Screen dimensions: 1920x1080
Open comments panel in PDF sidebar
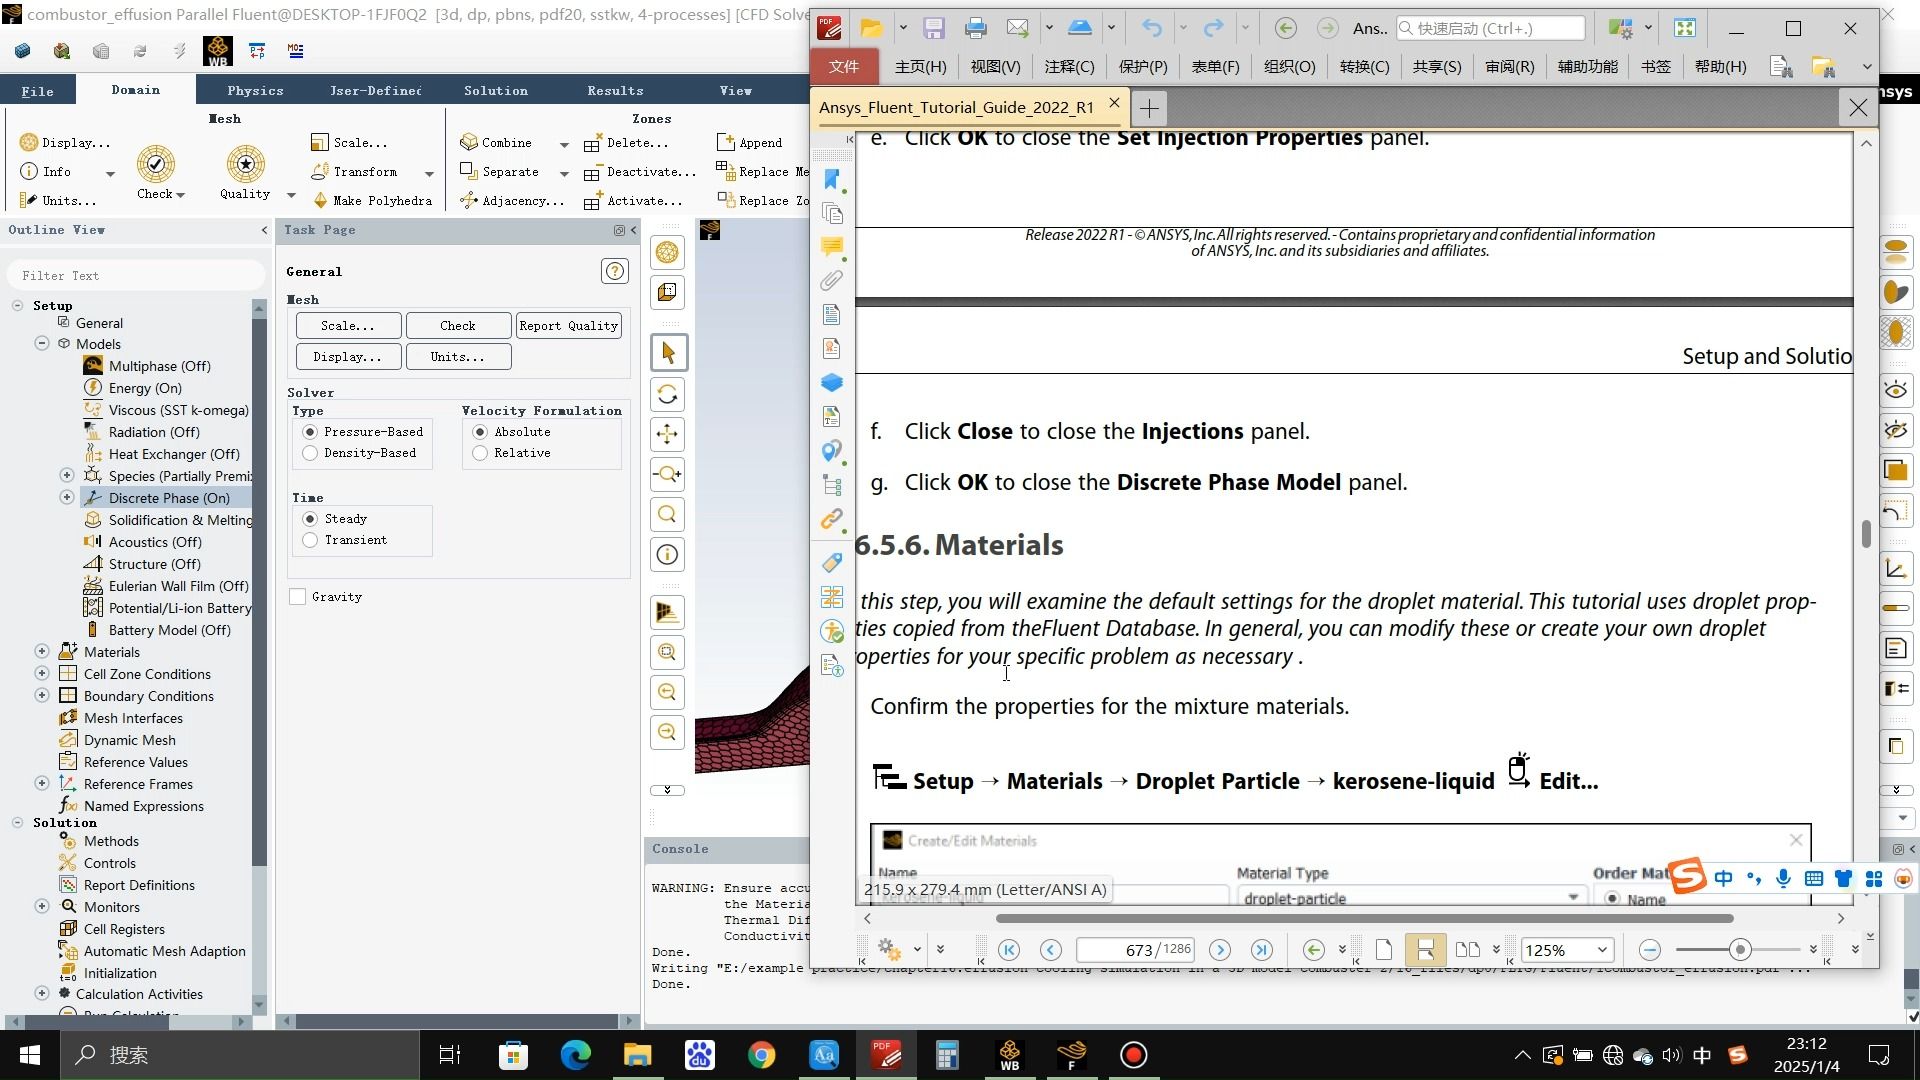point(832,247)
